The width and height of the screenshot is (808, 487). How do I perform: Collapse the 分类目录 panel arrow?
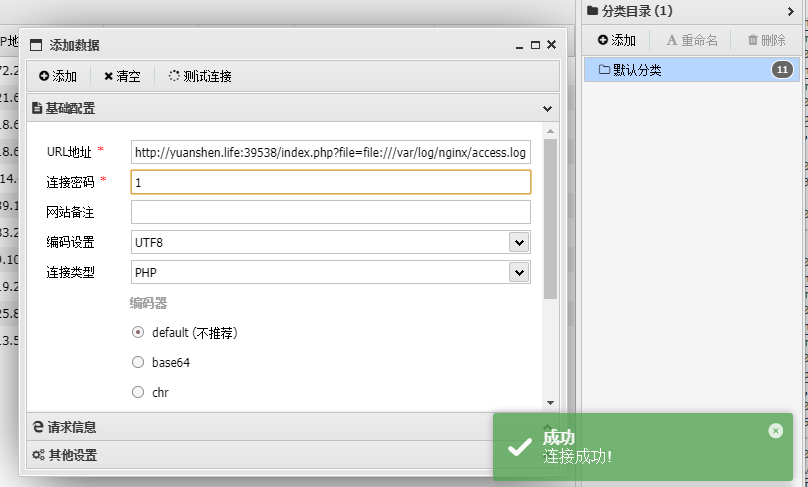790,11
